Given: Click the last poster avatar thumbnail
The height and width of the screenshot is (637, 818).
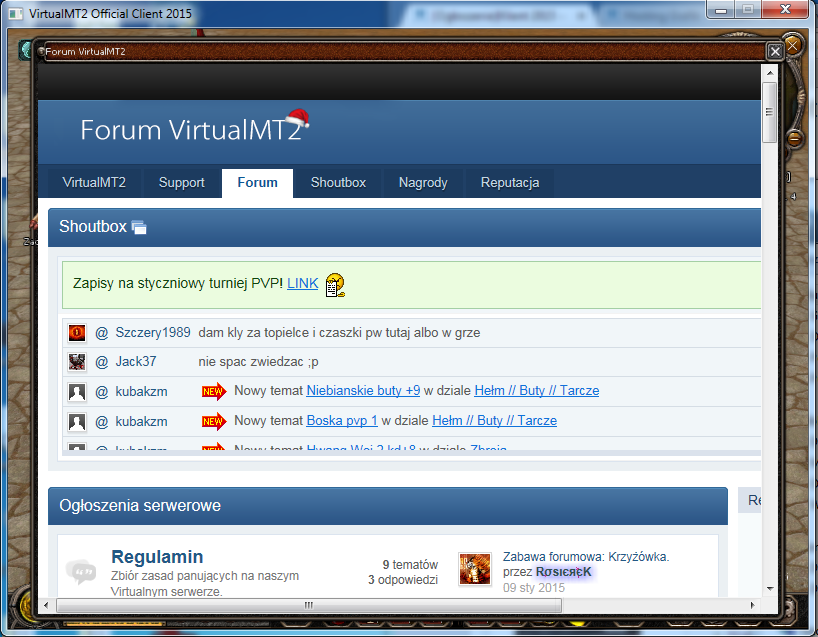Looking at the screenshot, I should point(475,569).
